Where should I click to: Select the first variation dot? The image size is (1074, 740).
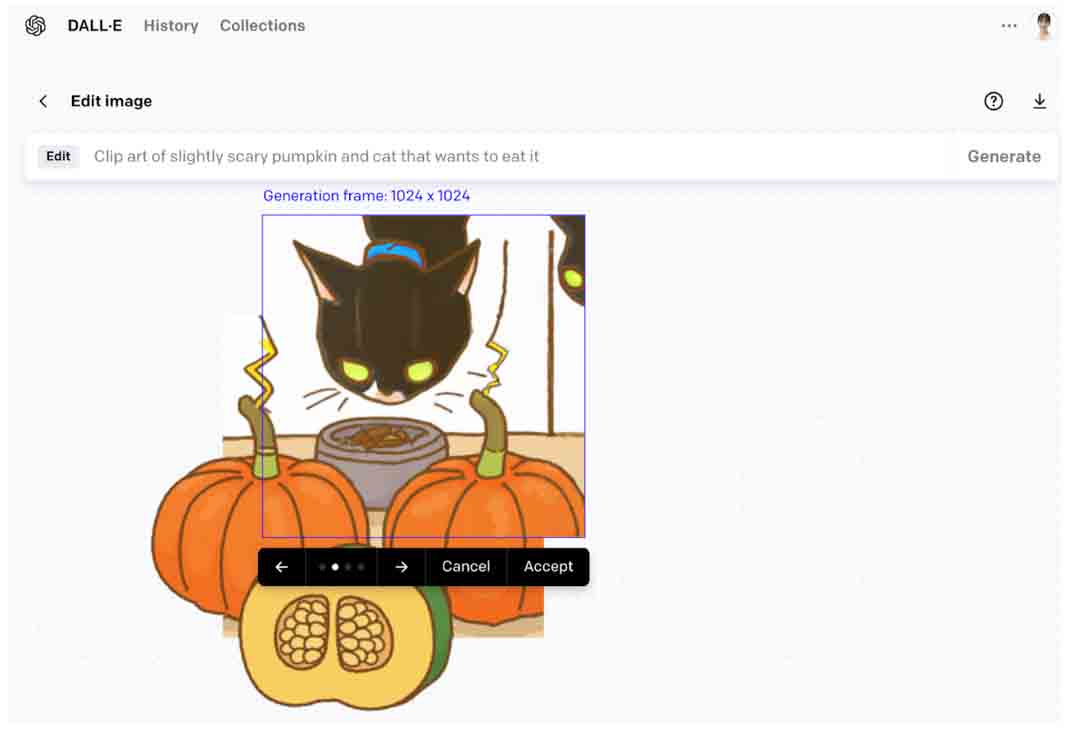click(x=322, y=567)
